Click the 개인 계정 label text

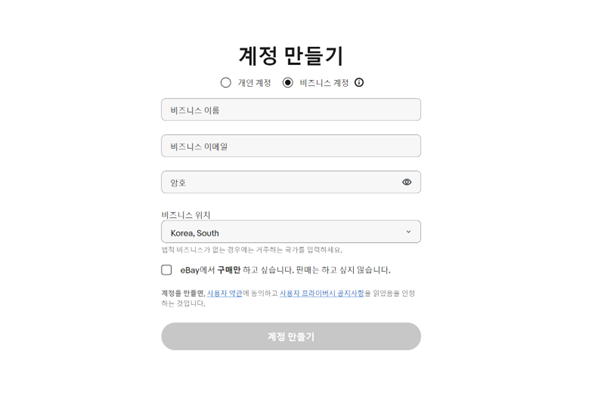coord(254,83)
